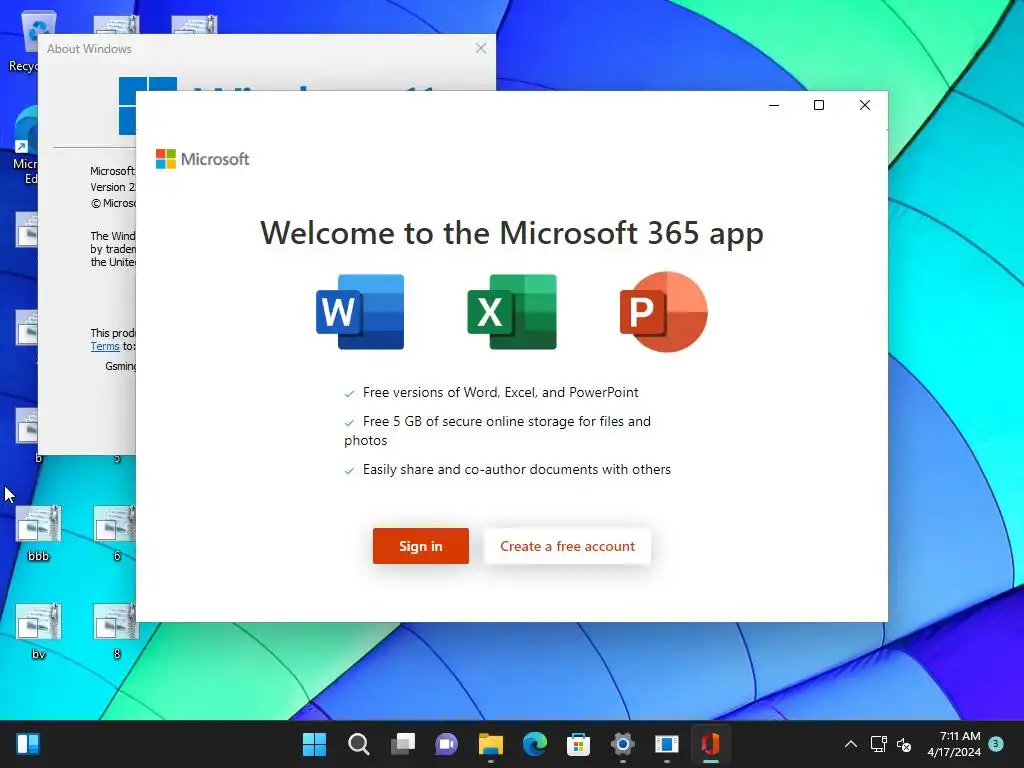Image resolution: width=1024 pixels, height=768 pixels.
Task: Click the Word app icon
Action: pyautogui.click(x=360, y=312)
